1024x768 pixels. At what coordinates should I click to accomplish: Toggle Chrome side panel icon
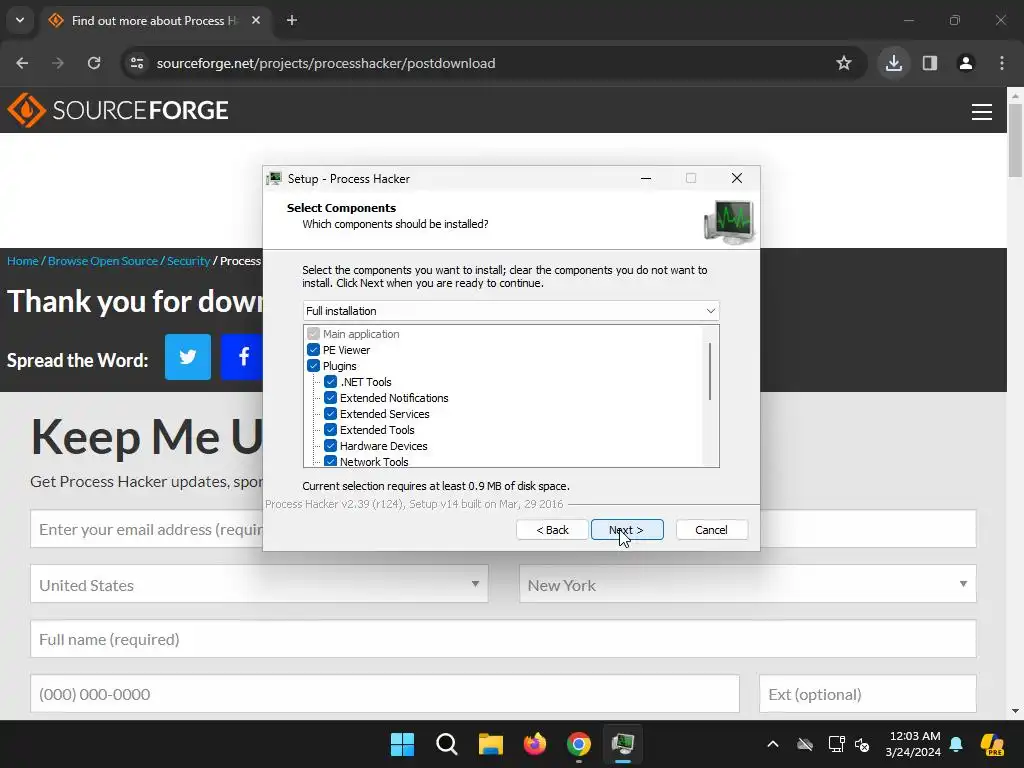point(930,63)
